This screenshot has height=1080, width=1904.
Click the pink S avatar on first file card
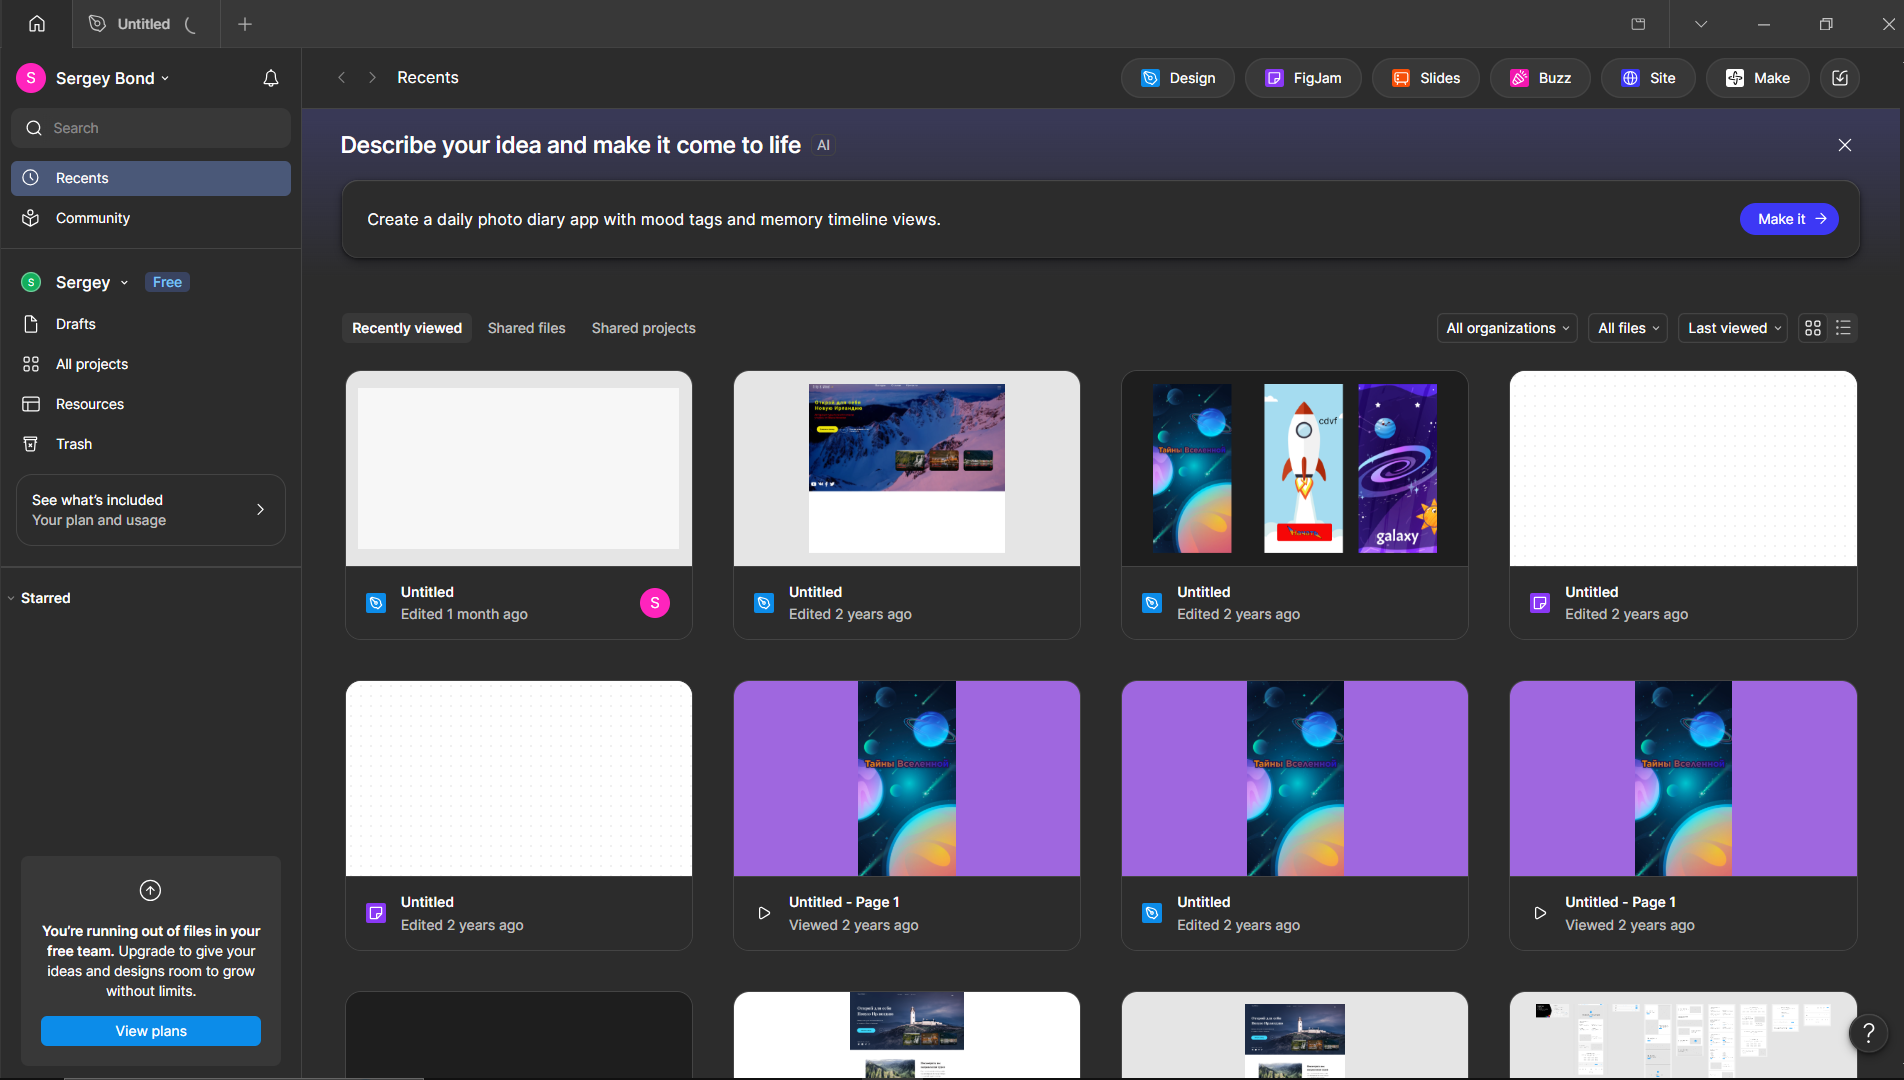[655, 603]
